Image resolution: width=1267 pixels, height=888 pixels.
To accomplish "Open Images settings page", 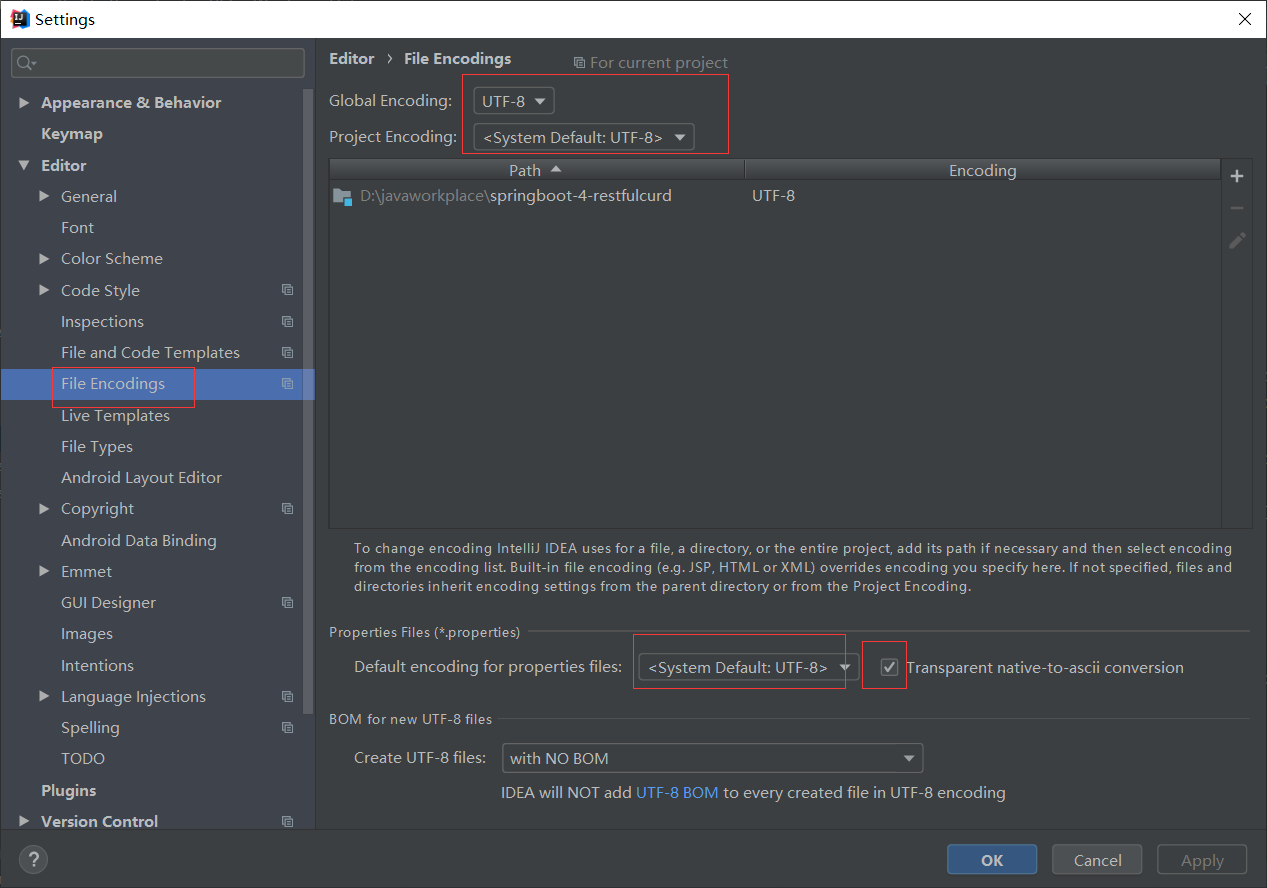I will 87,633.
